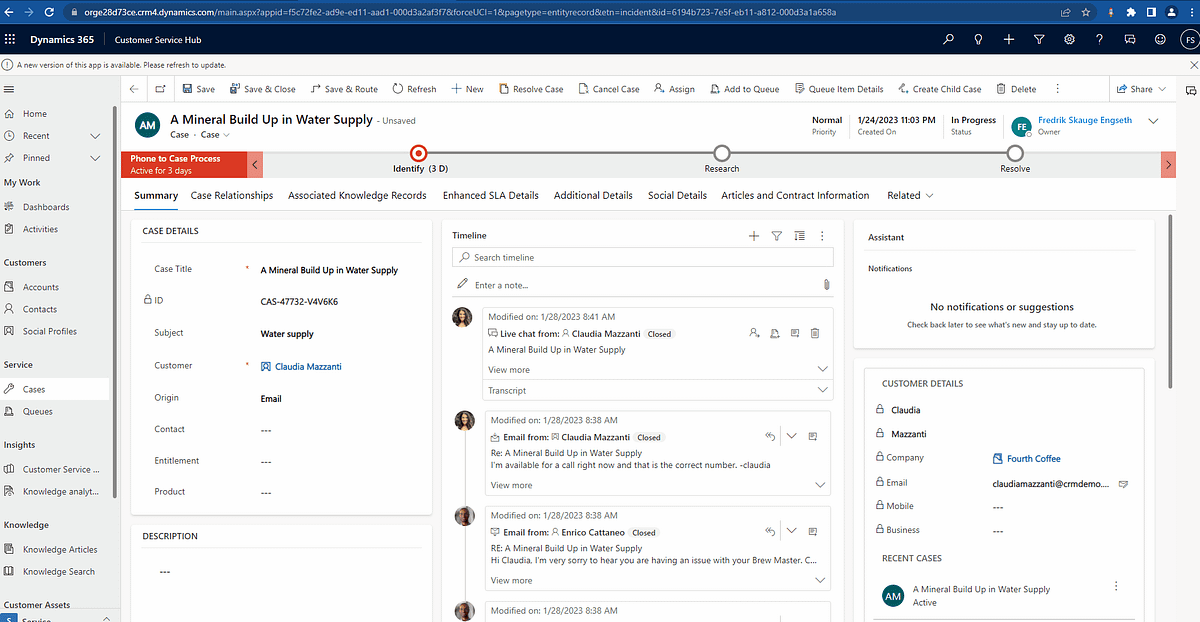Expand the Recent section in the sidebar

[94, 134]
